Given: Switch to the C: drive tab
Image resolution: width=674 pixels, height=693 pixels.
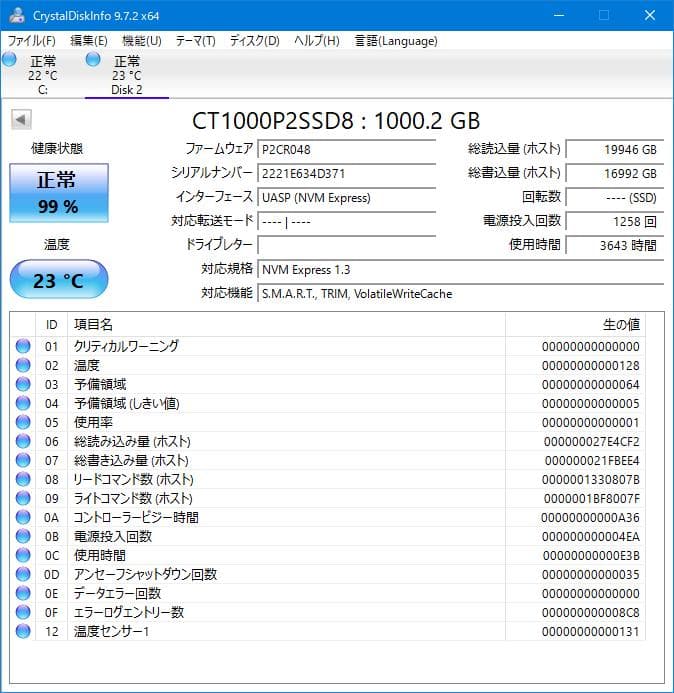Looking at the screenshot, I should tap(42, 74).
